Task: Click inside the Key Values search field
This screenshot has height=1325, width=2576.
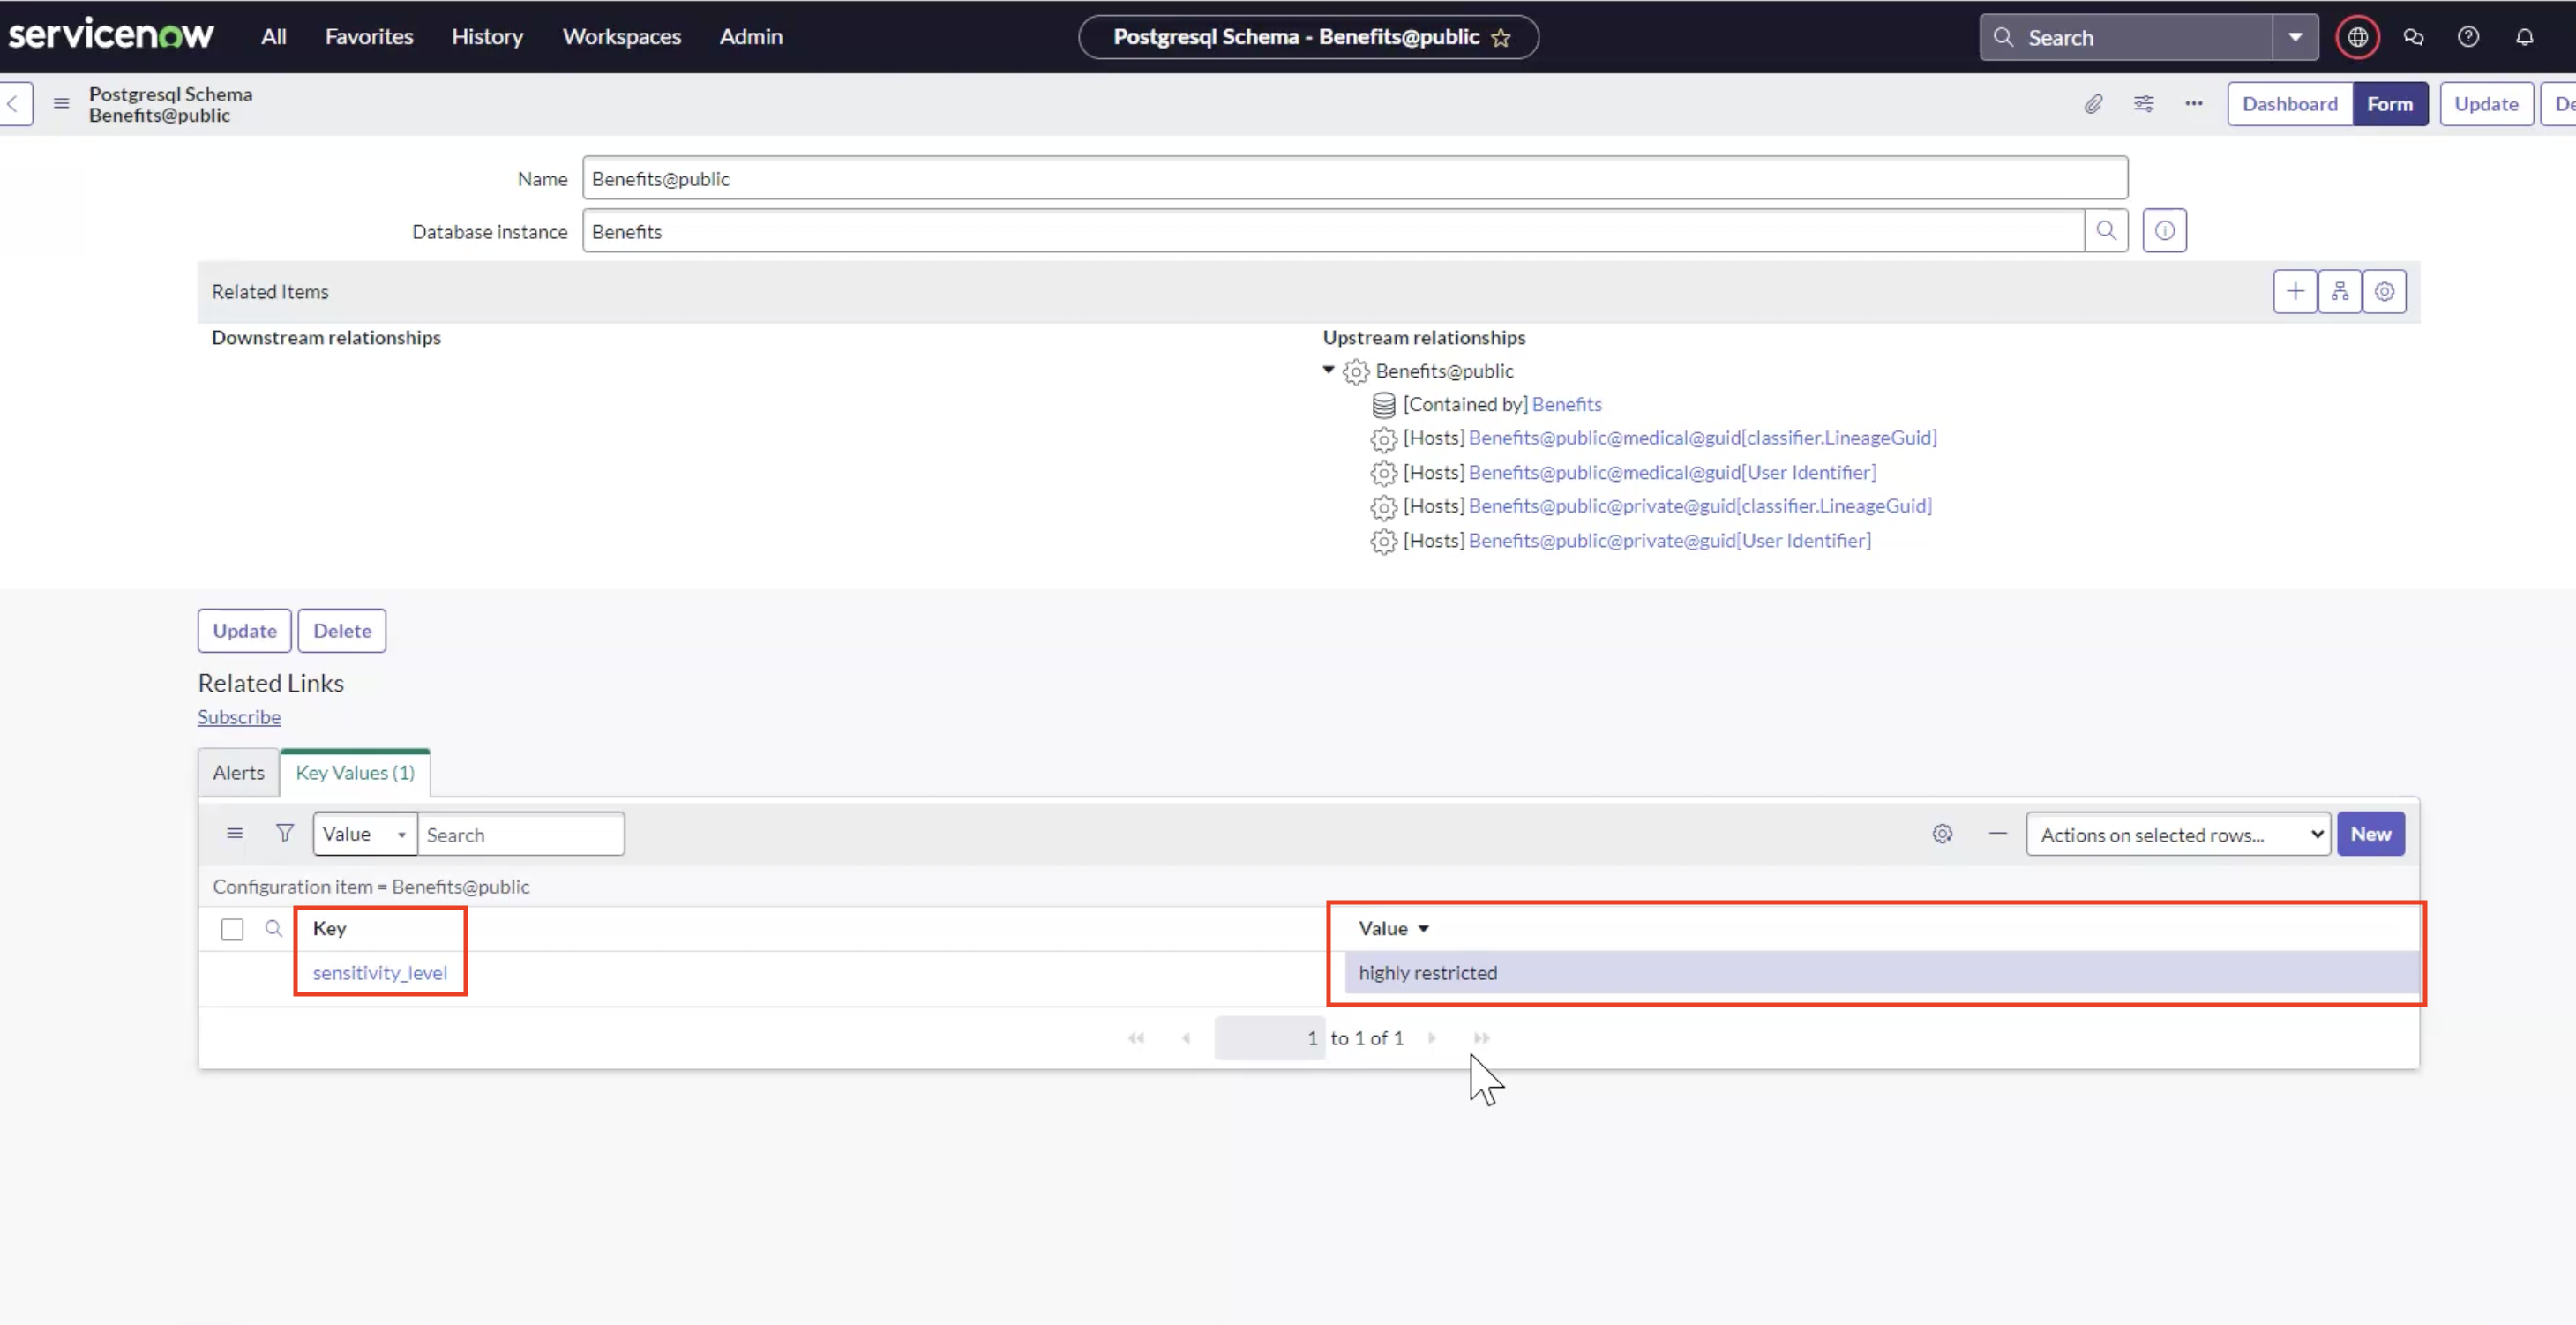Action: [x=520, y=833]
